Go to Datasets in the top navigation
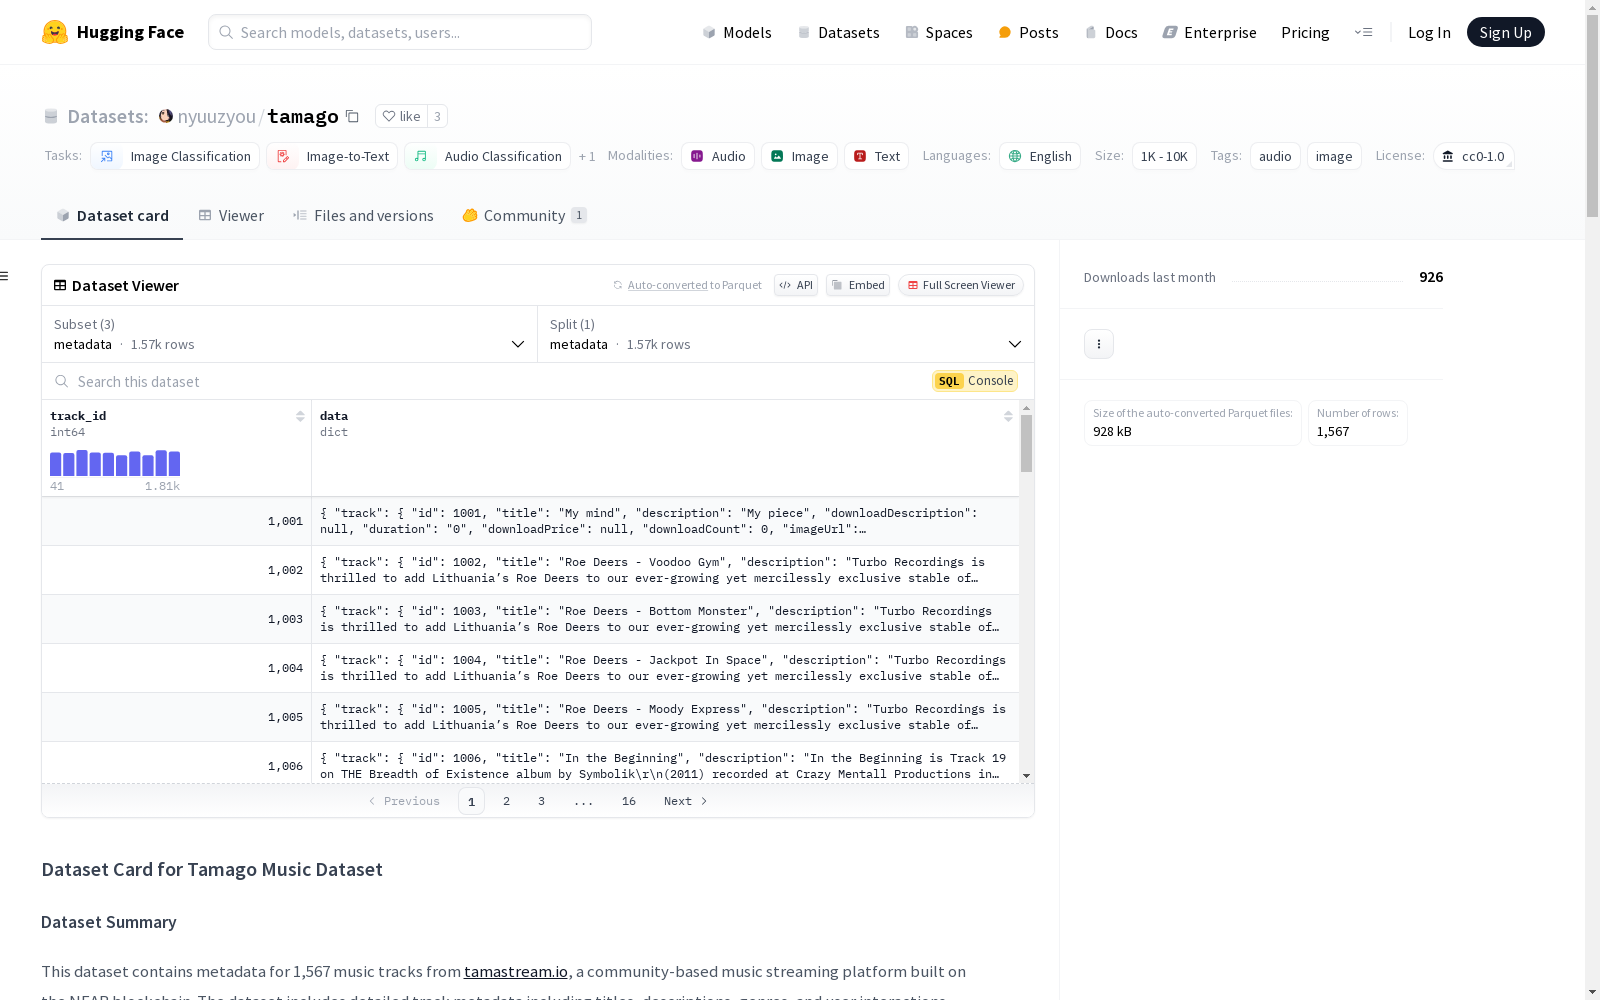This screenshot has width=1600, height=1000. (838, 32)
